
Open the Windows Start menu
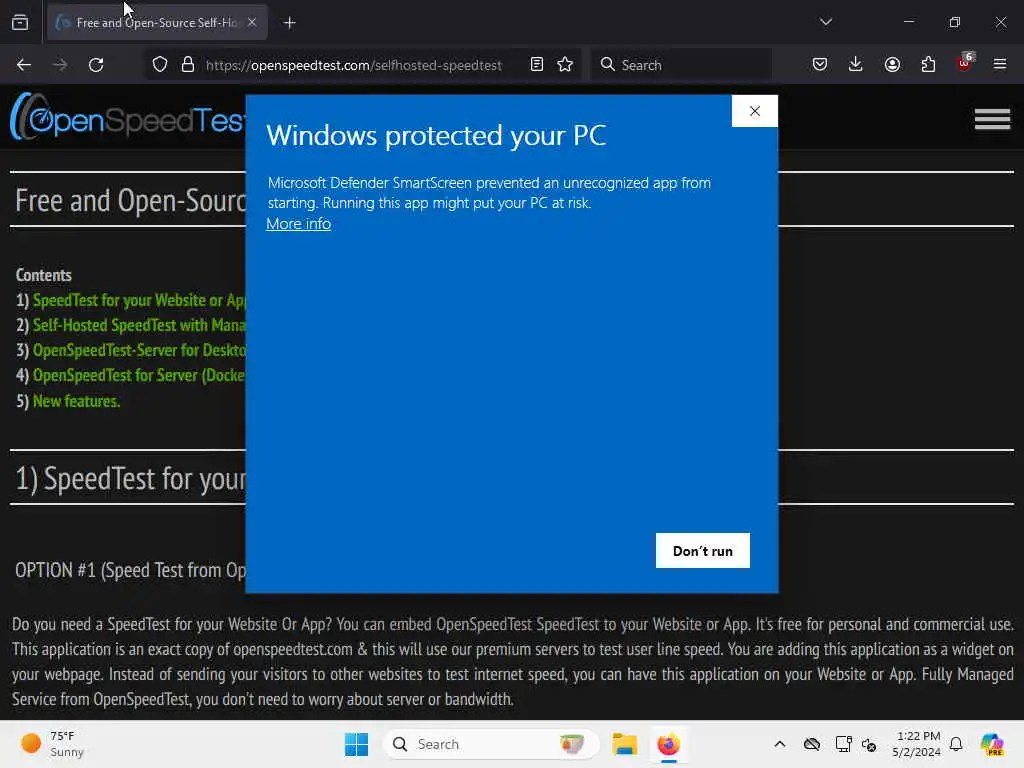tap(357, 744)
